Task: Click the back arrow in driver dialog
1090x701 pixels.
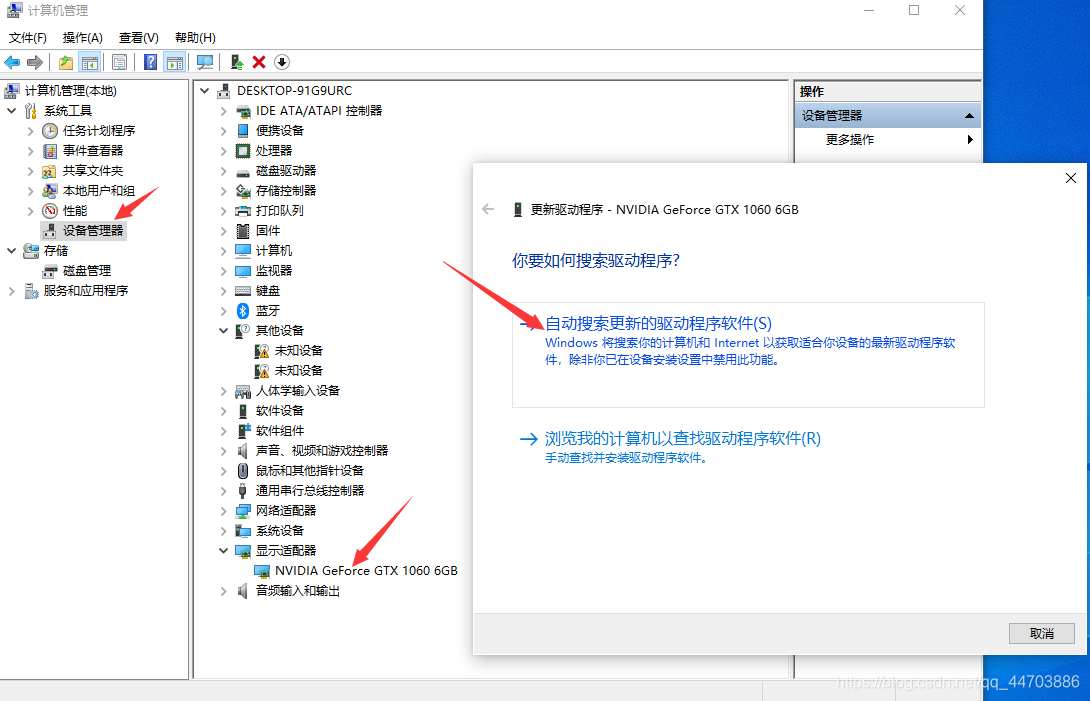Action: (488, 209)
